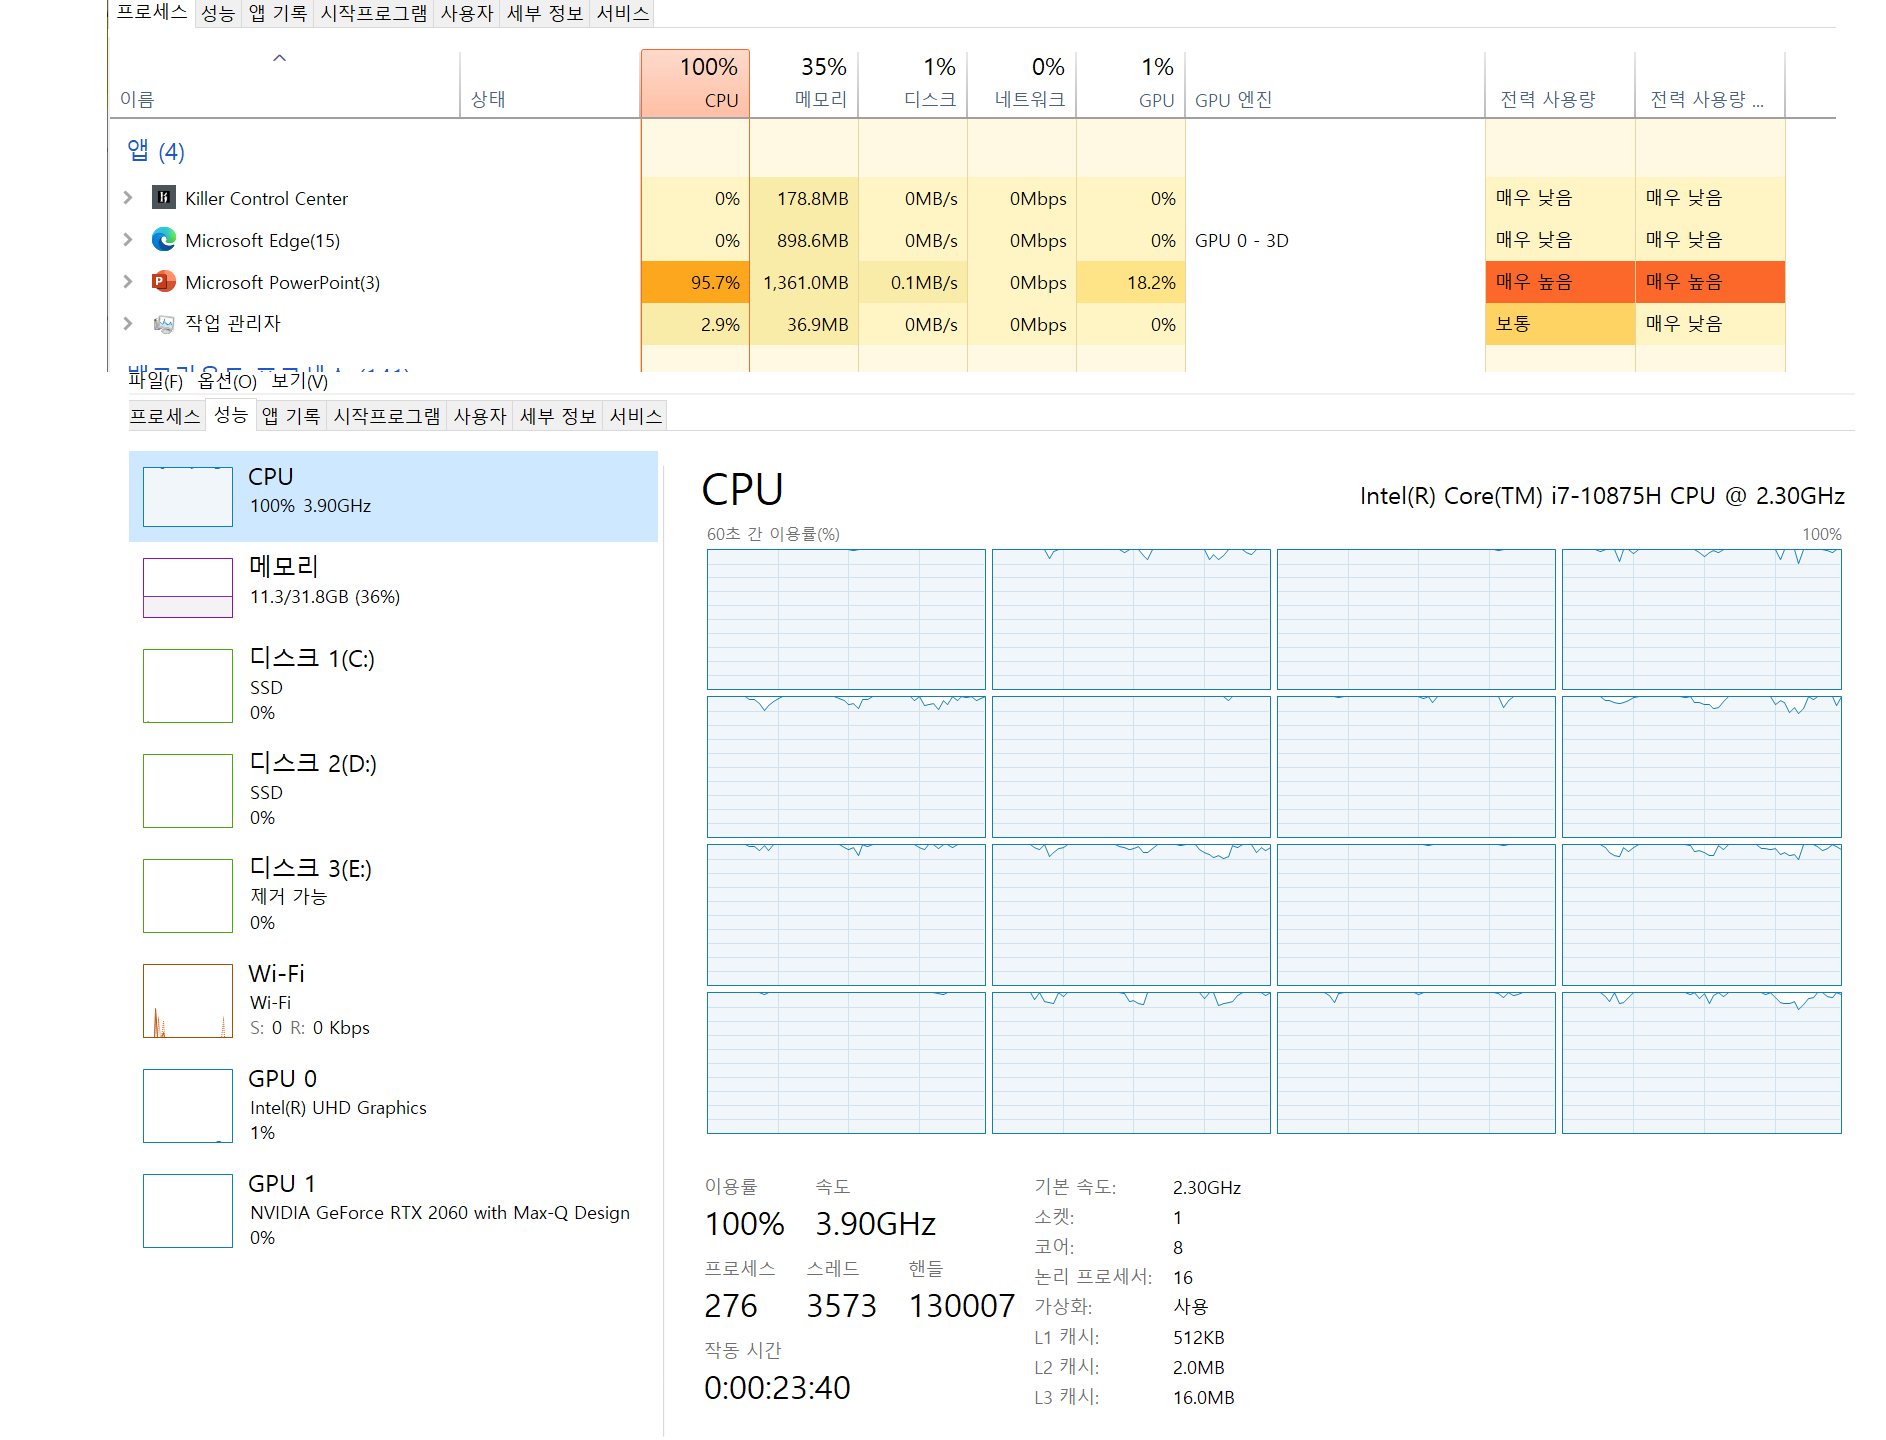Select GPU 1 NVIDIA GeForce RTX 2060 item
This screenshot has width=1886, height=1440.
[393, 1210]
